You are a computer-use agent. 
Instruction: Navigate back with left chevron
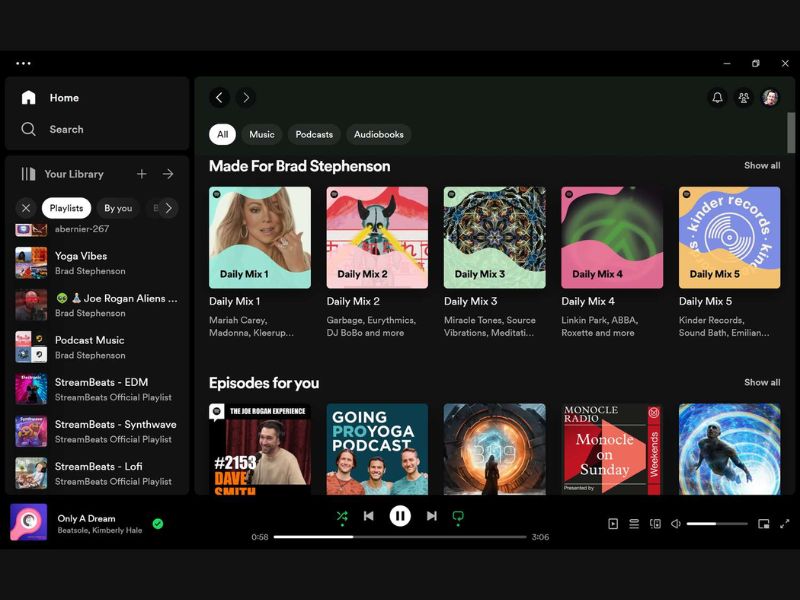(219, 97)
